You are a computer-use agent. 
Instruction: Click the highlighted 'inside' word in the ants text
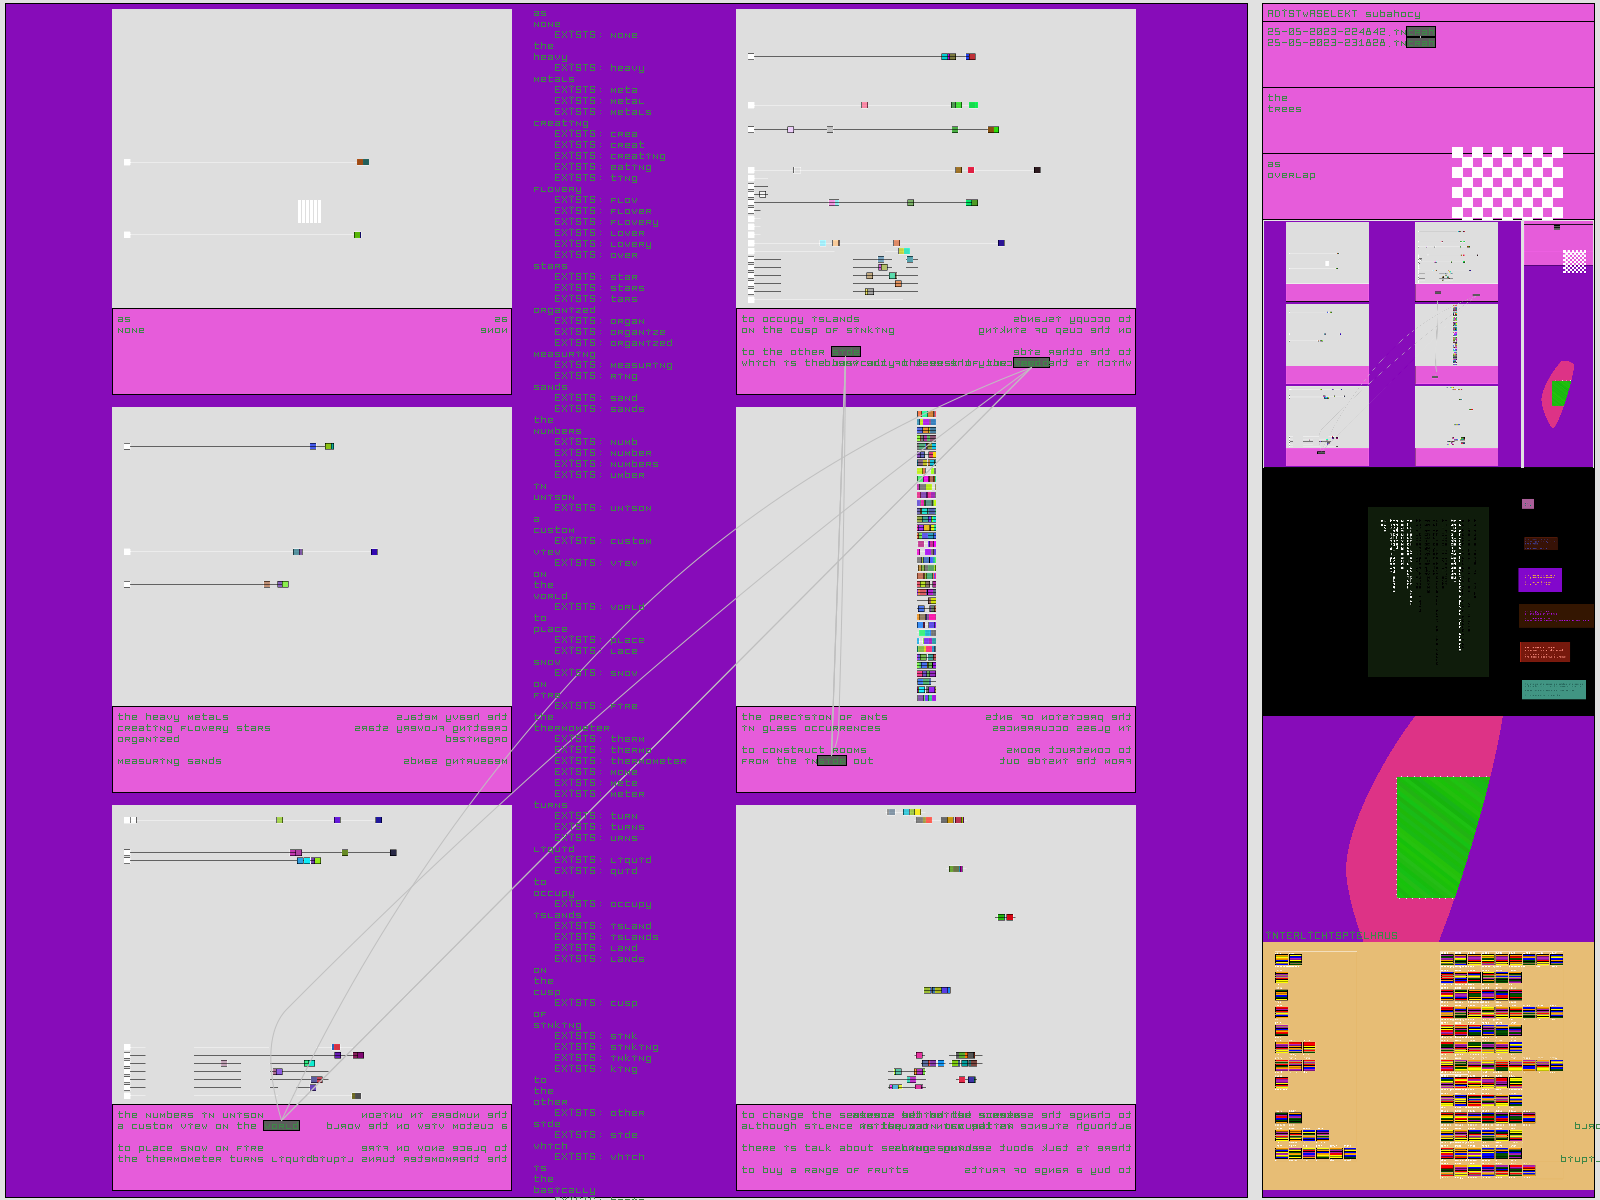point(831,761)
